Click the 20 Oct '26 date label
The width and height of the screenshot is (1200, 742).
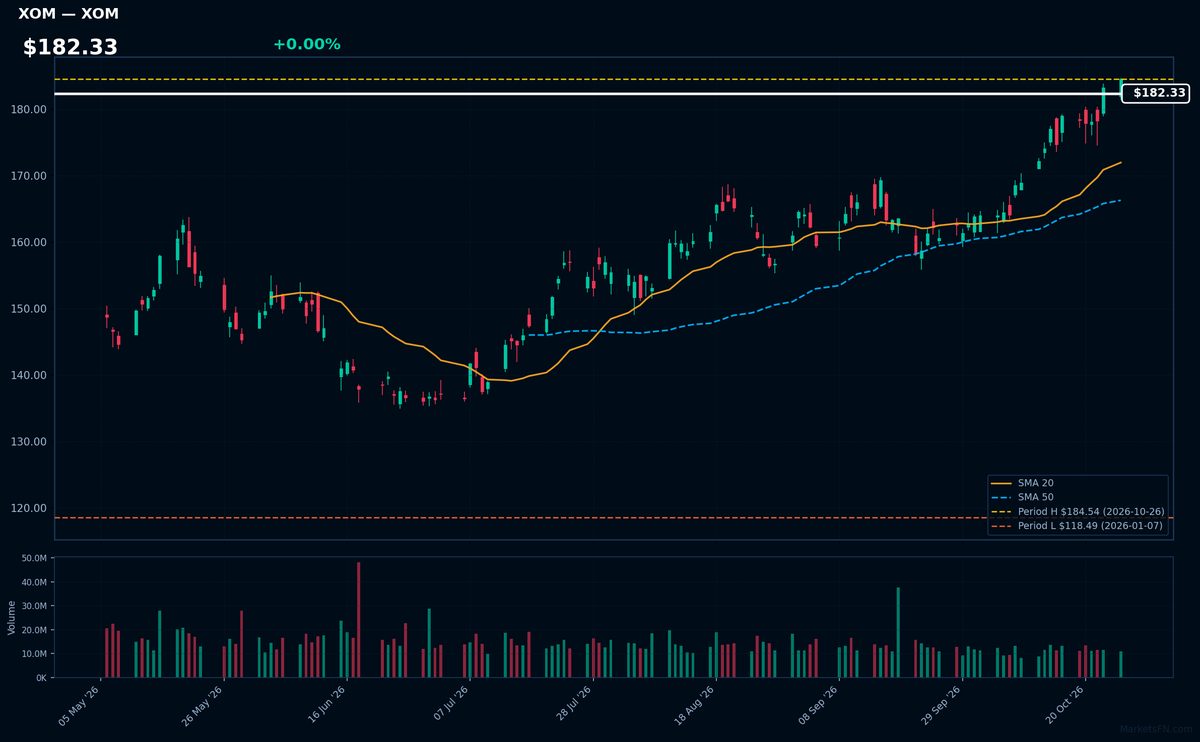pyautogui.click(x=1064, y=706)
